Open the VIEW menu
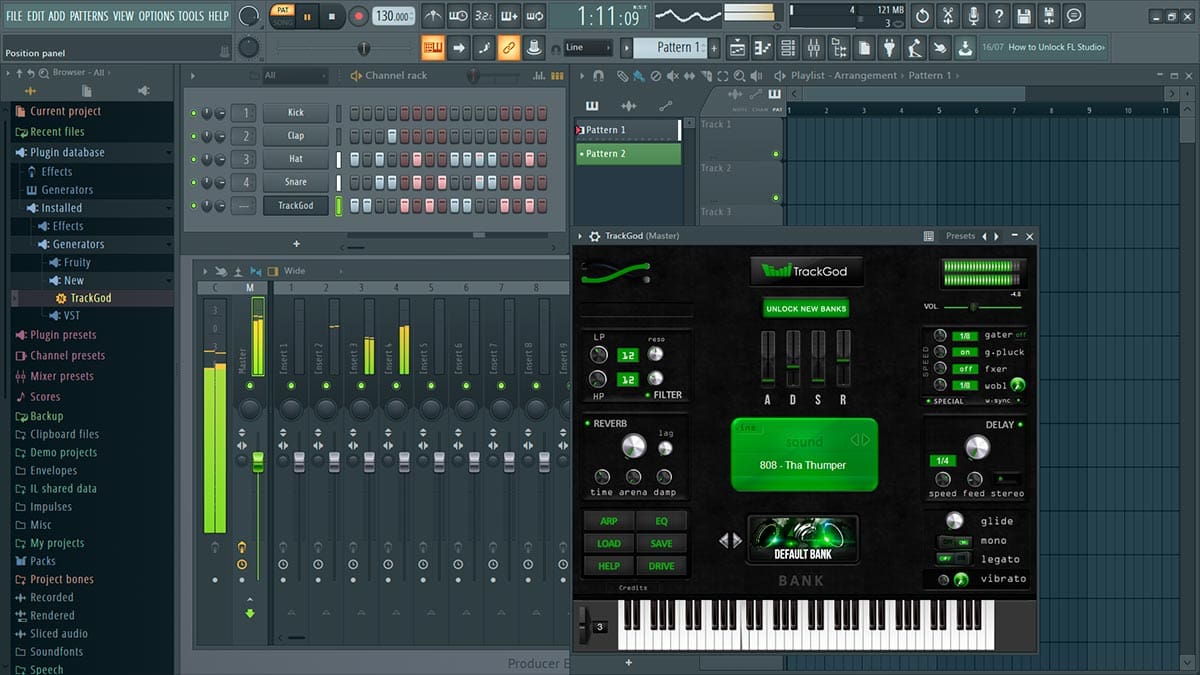This screenshot has height=675, width=1200. tap(123, 16)
